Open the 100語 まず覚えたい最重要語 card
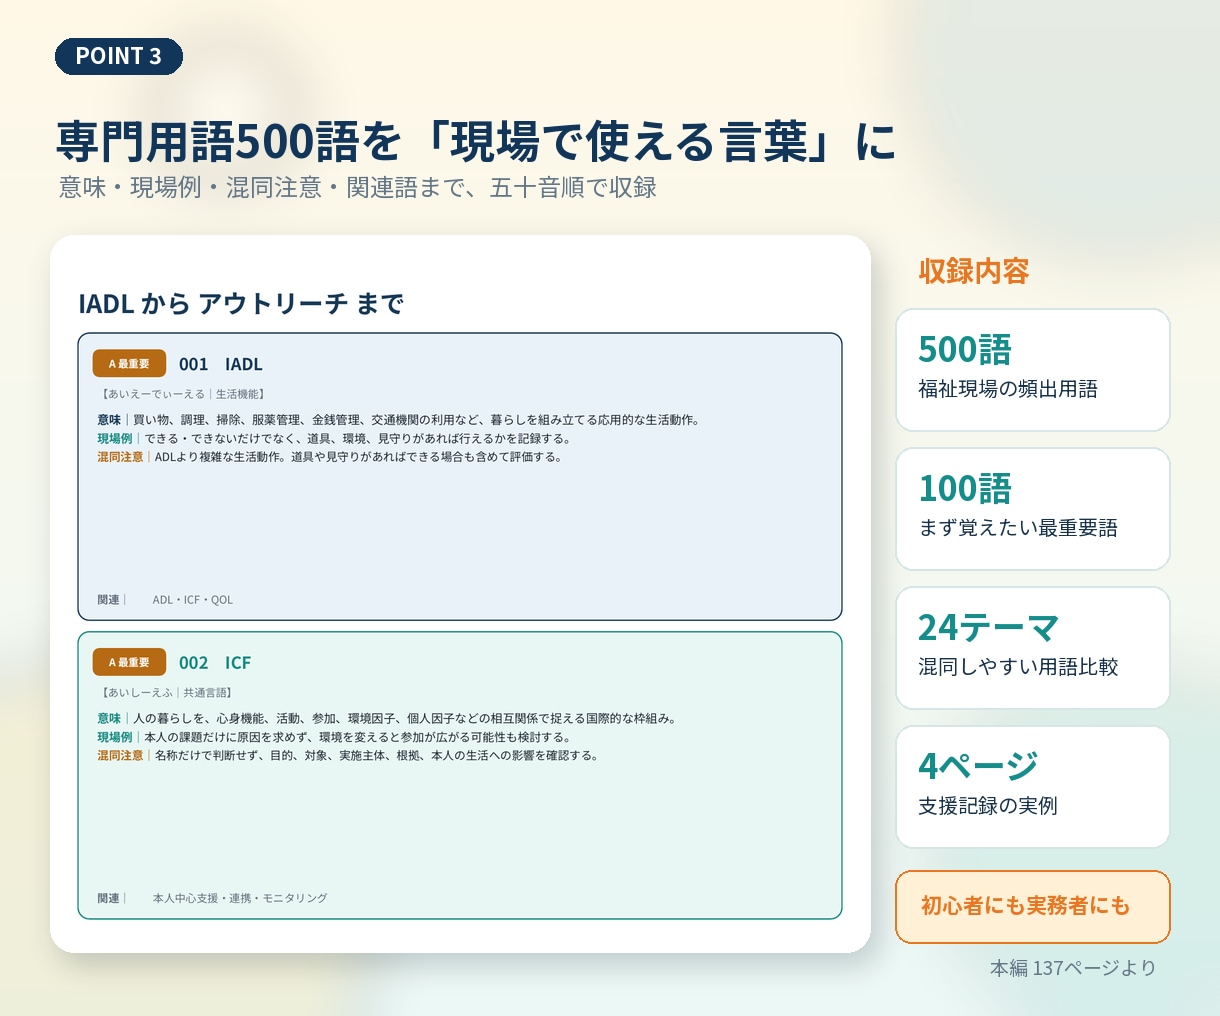 (x=1033, y=509)
